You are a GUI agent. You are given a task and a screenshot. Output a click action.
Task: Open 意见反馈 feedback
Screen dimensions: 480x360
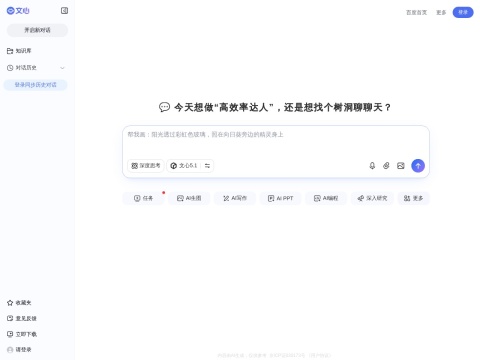[22, 318]
